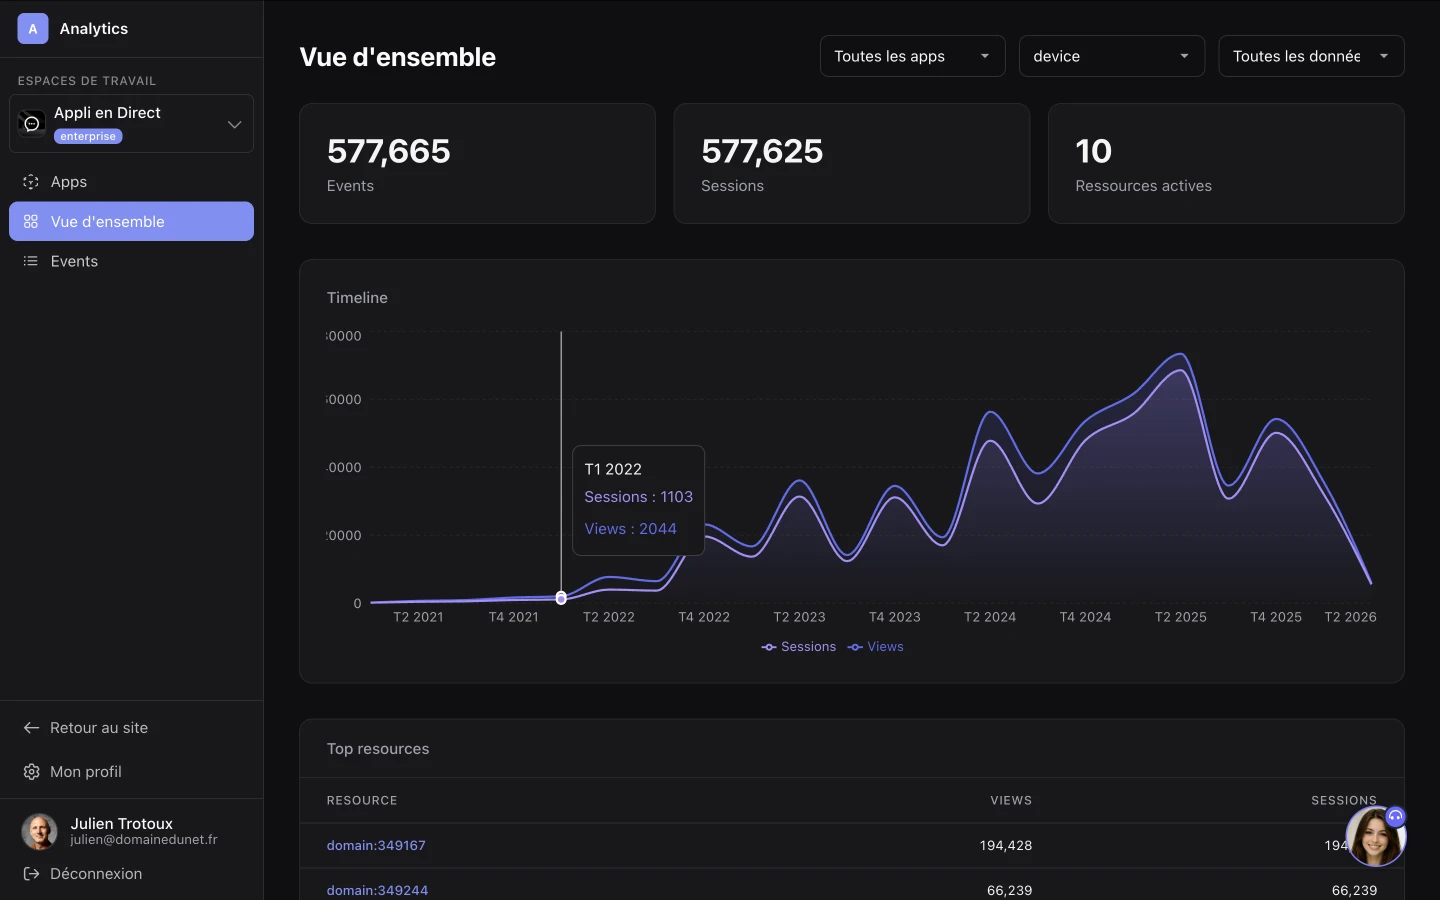The height and width of the screenshot is (900, 1440).
Task: Open the Toutes les données dropdown
Action: (x=1310, y=56)
